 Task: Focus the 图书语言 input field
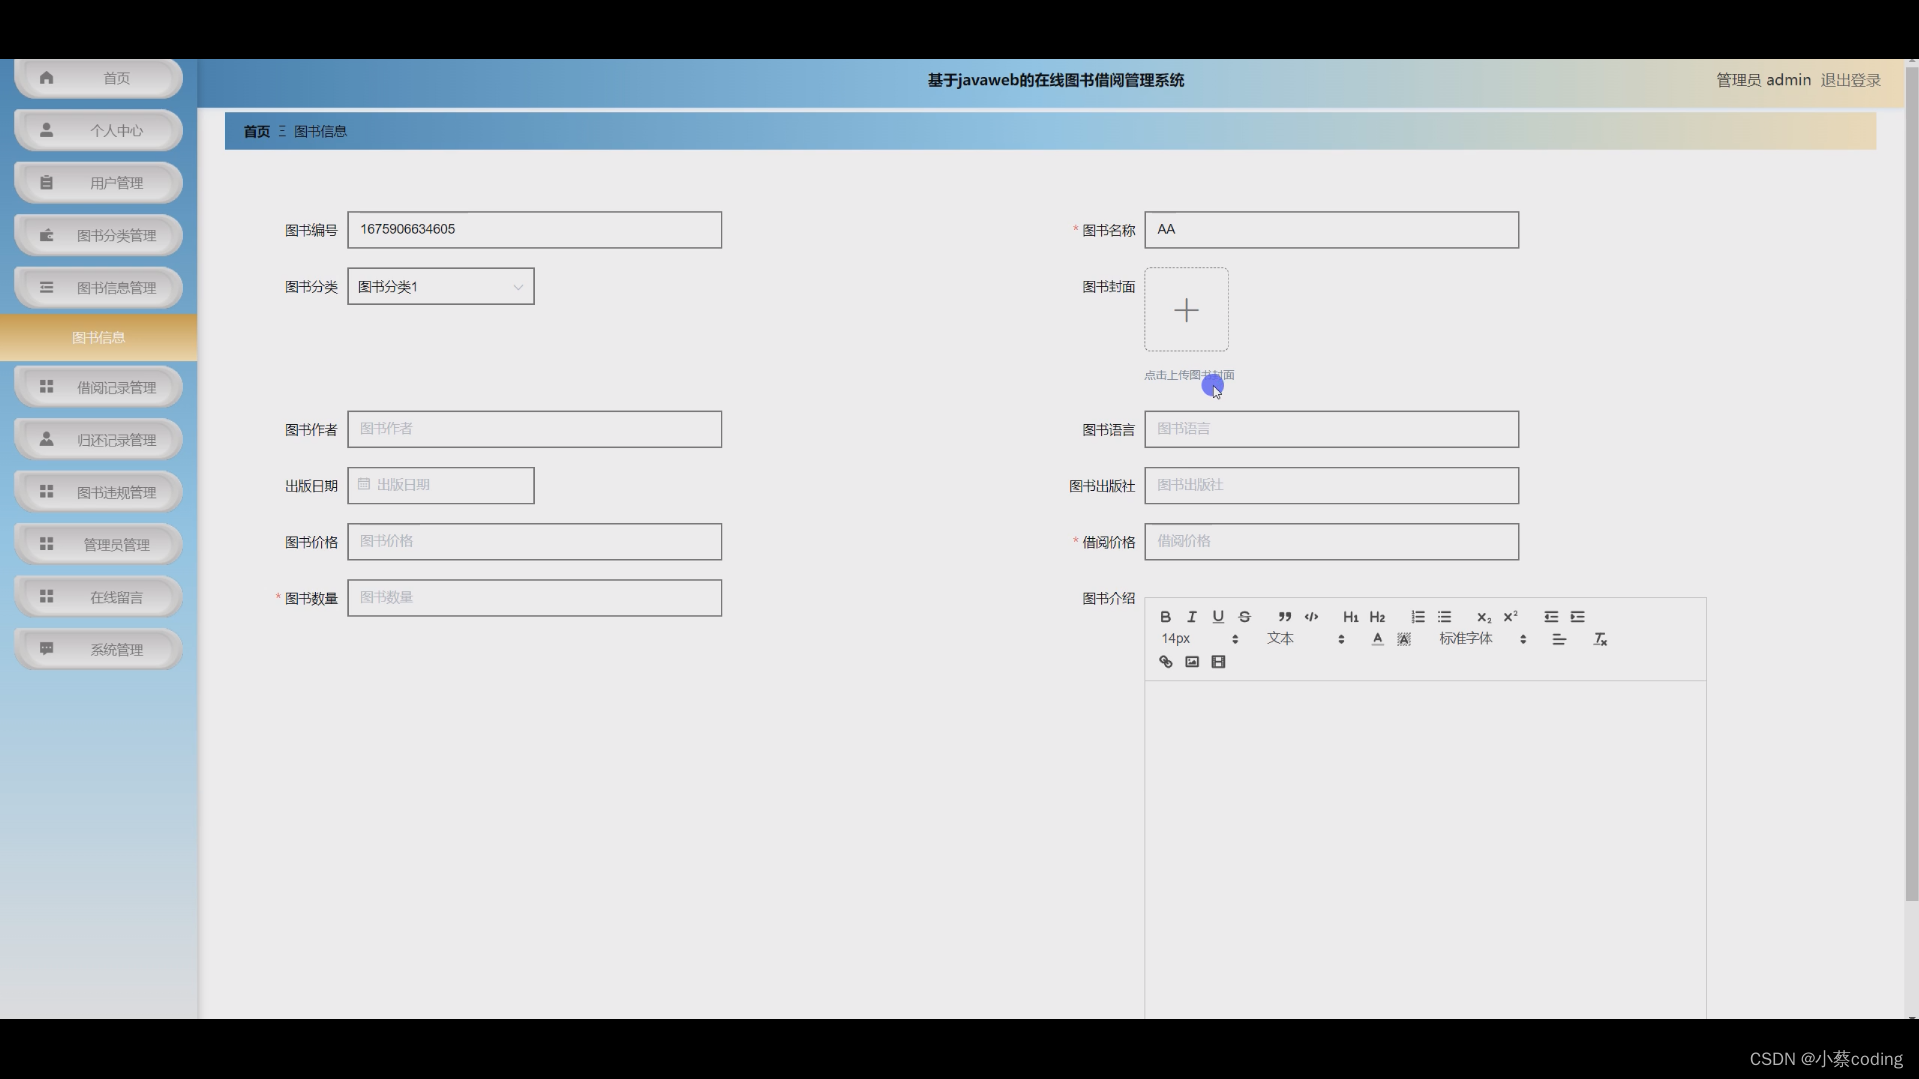click(x=1331, y=429)
